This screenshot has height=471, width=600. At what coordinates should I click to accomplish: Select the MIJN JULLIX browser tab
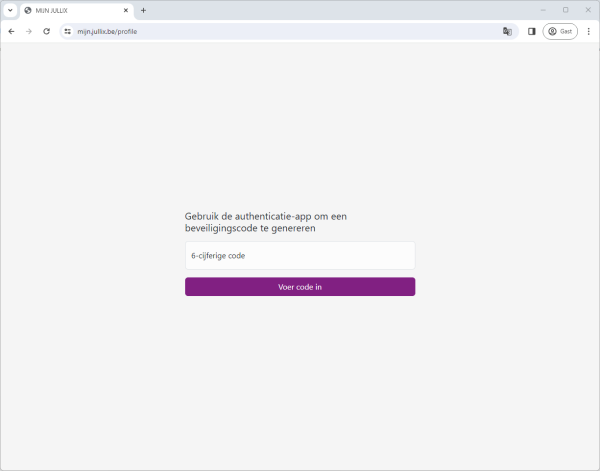click(72, 10)
